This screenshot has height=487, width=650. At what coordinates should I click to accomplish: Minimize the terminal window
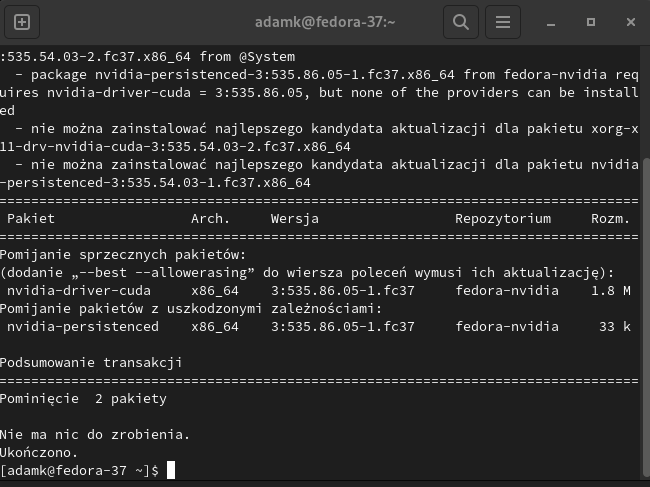coord(551,22)
